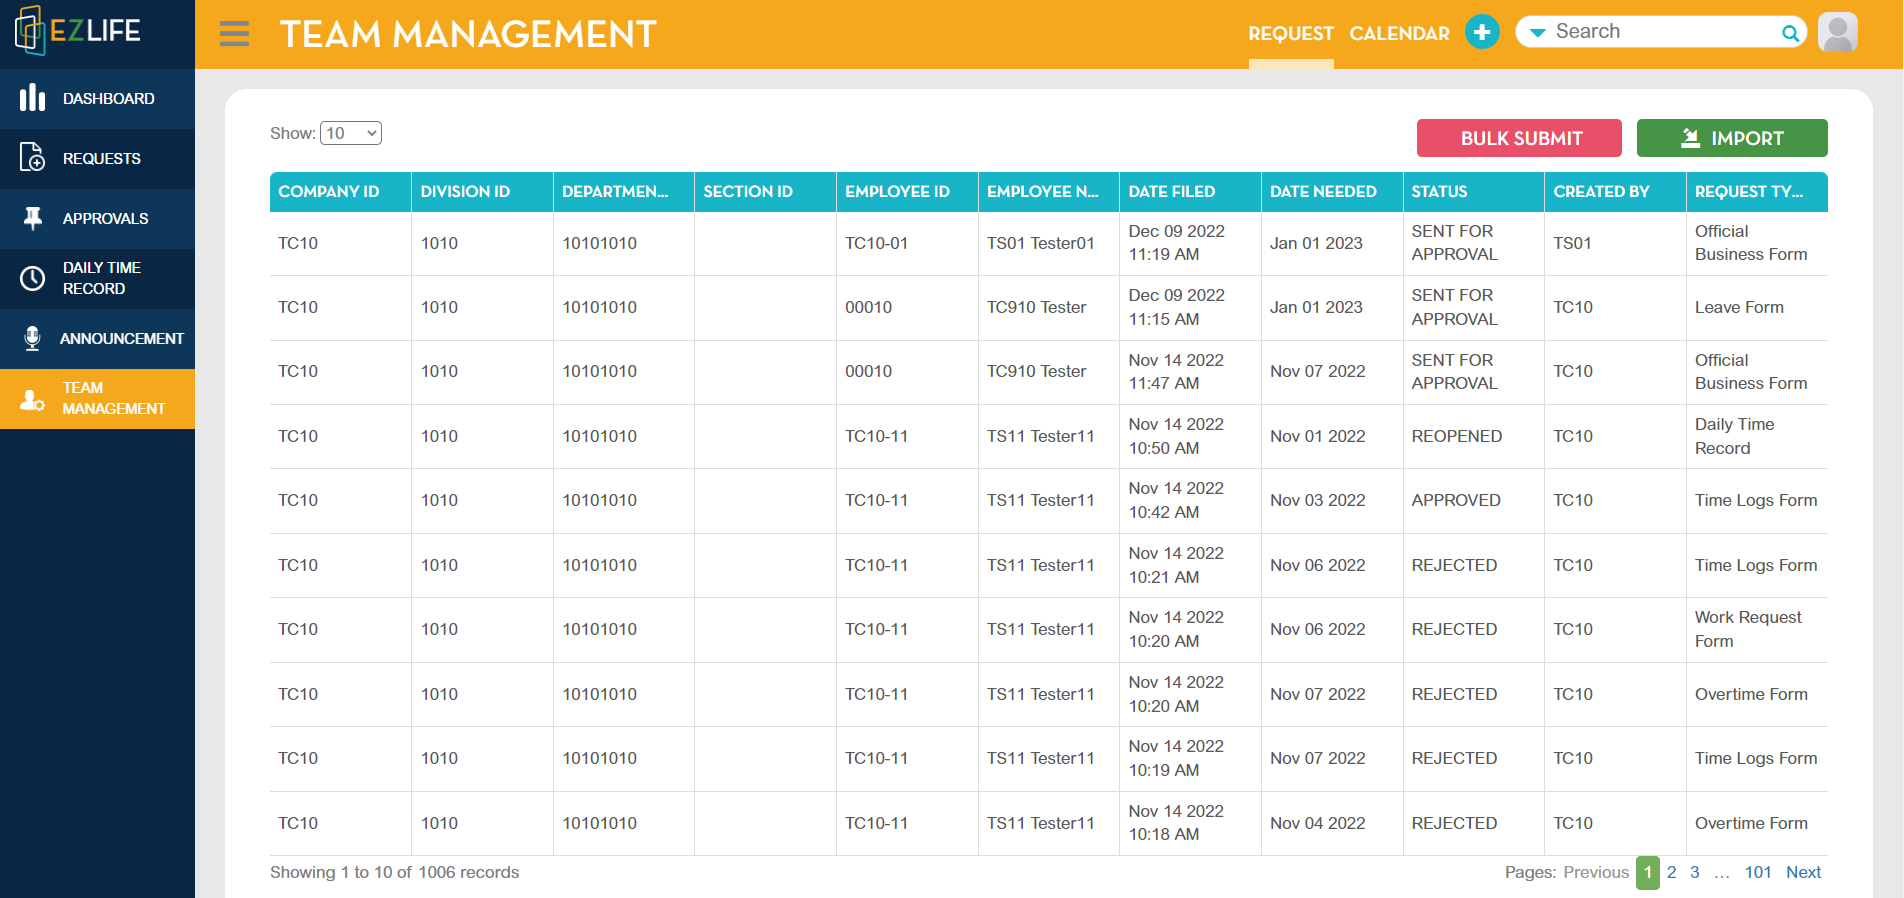Screen dimensions: 1904x898
Task: Click the Dashboard bar chart icon
Action: click(x=32, y=98)
